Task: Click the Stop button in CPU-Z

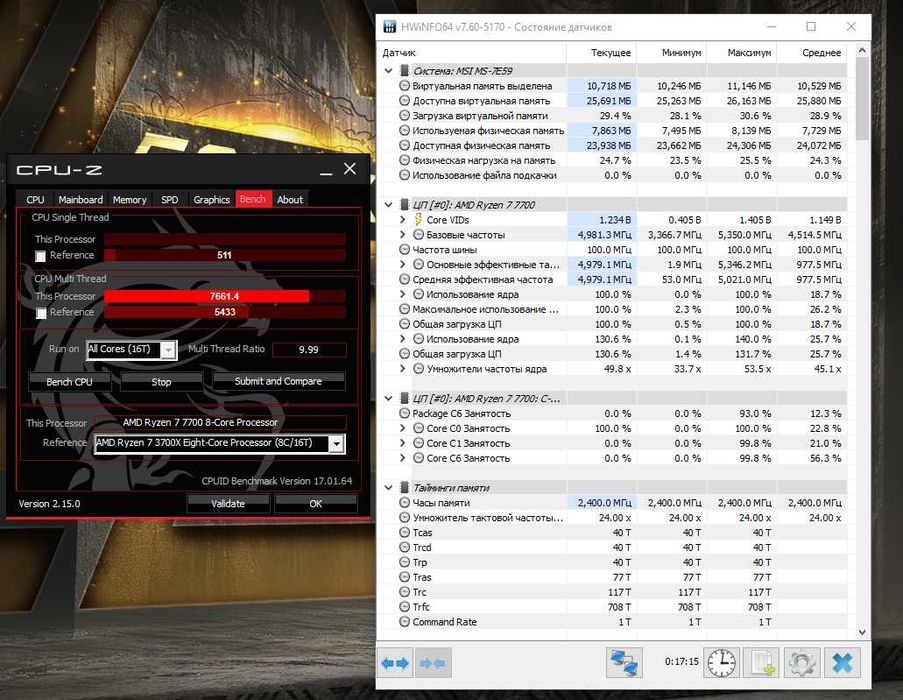Action: (161, 382)
